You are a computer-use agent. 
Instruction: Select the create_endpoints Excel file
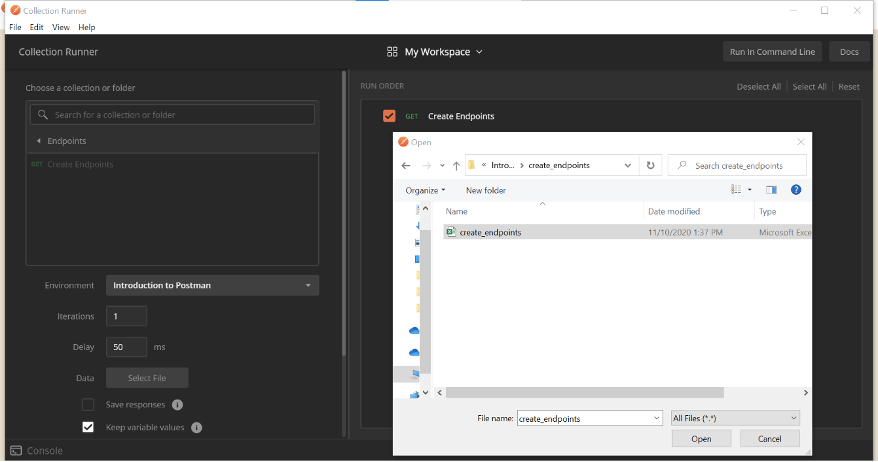click(x=489, y=232)
